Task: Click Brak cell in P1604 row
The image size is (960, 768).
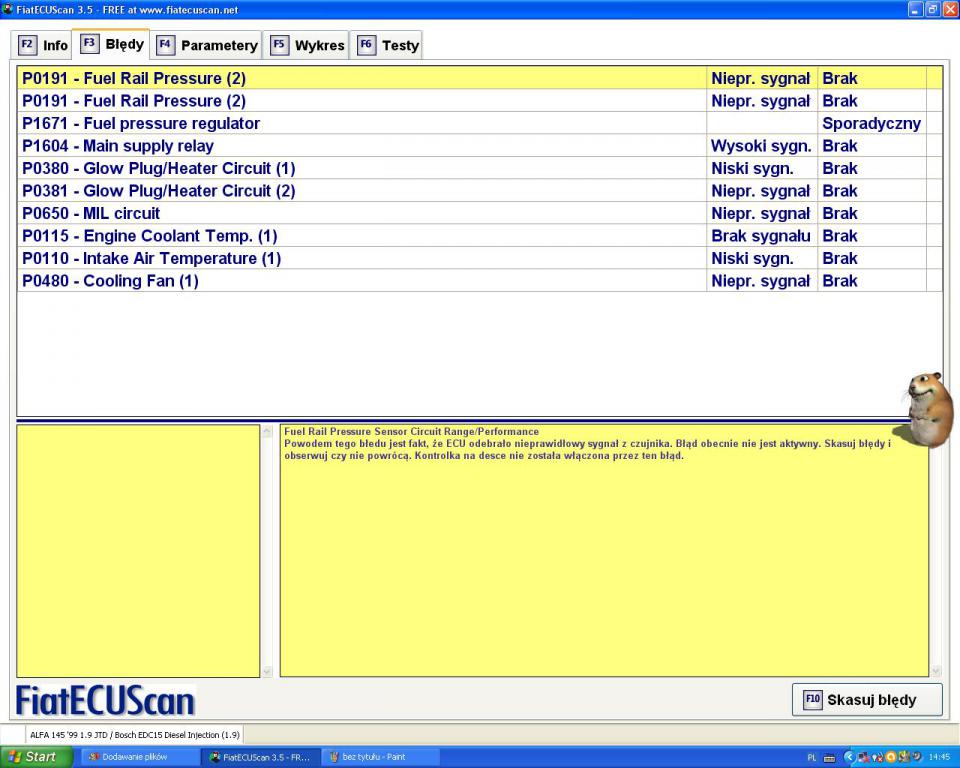Action: 871,146
